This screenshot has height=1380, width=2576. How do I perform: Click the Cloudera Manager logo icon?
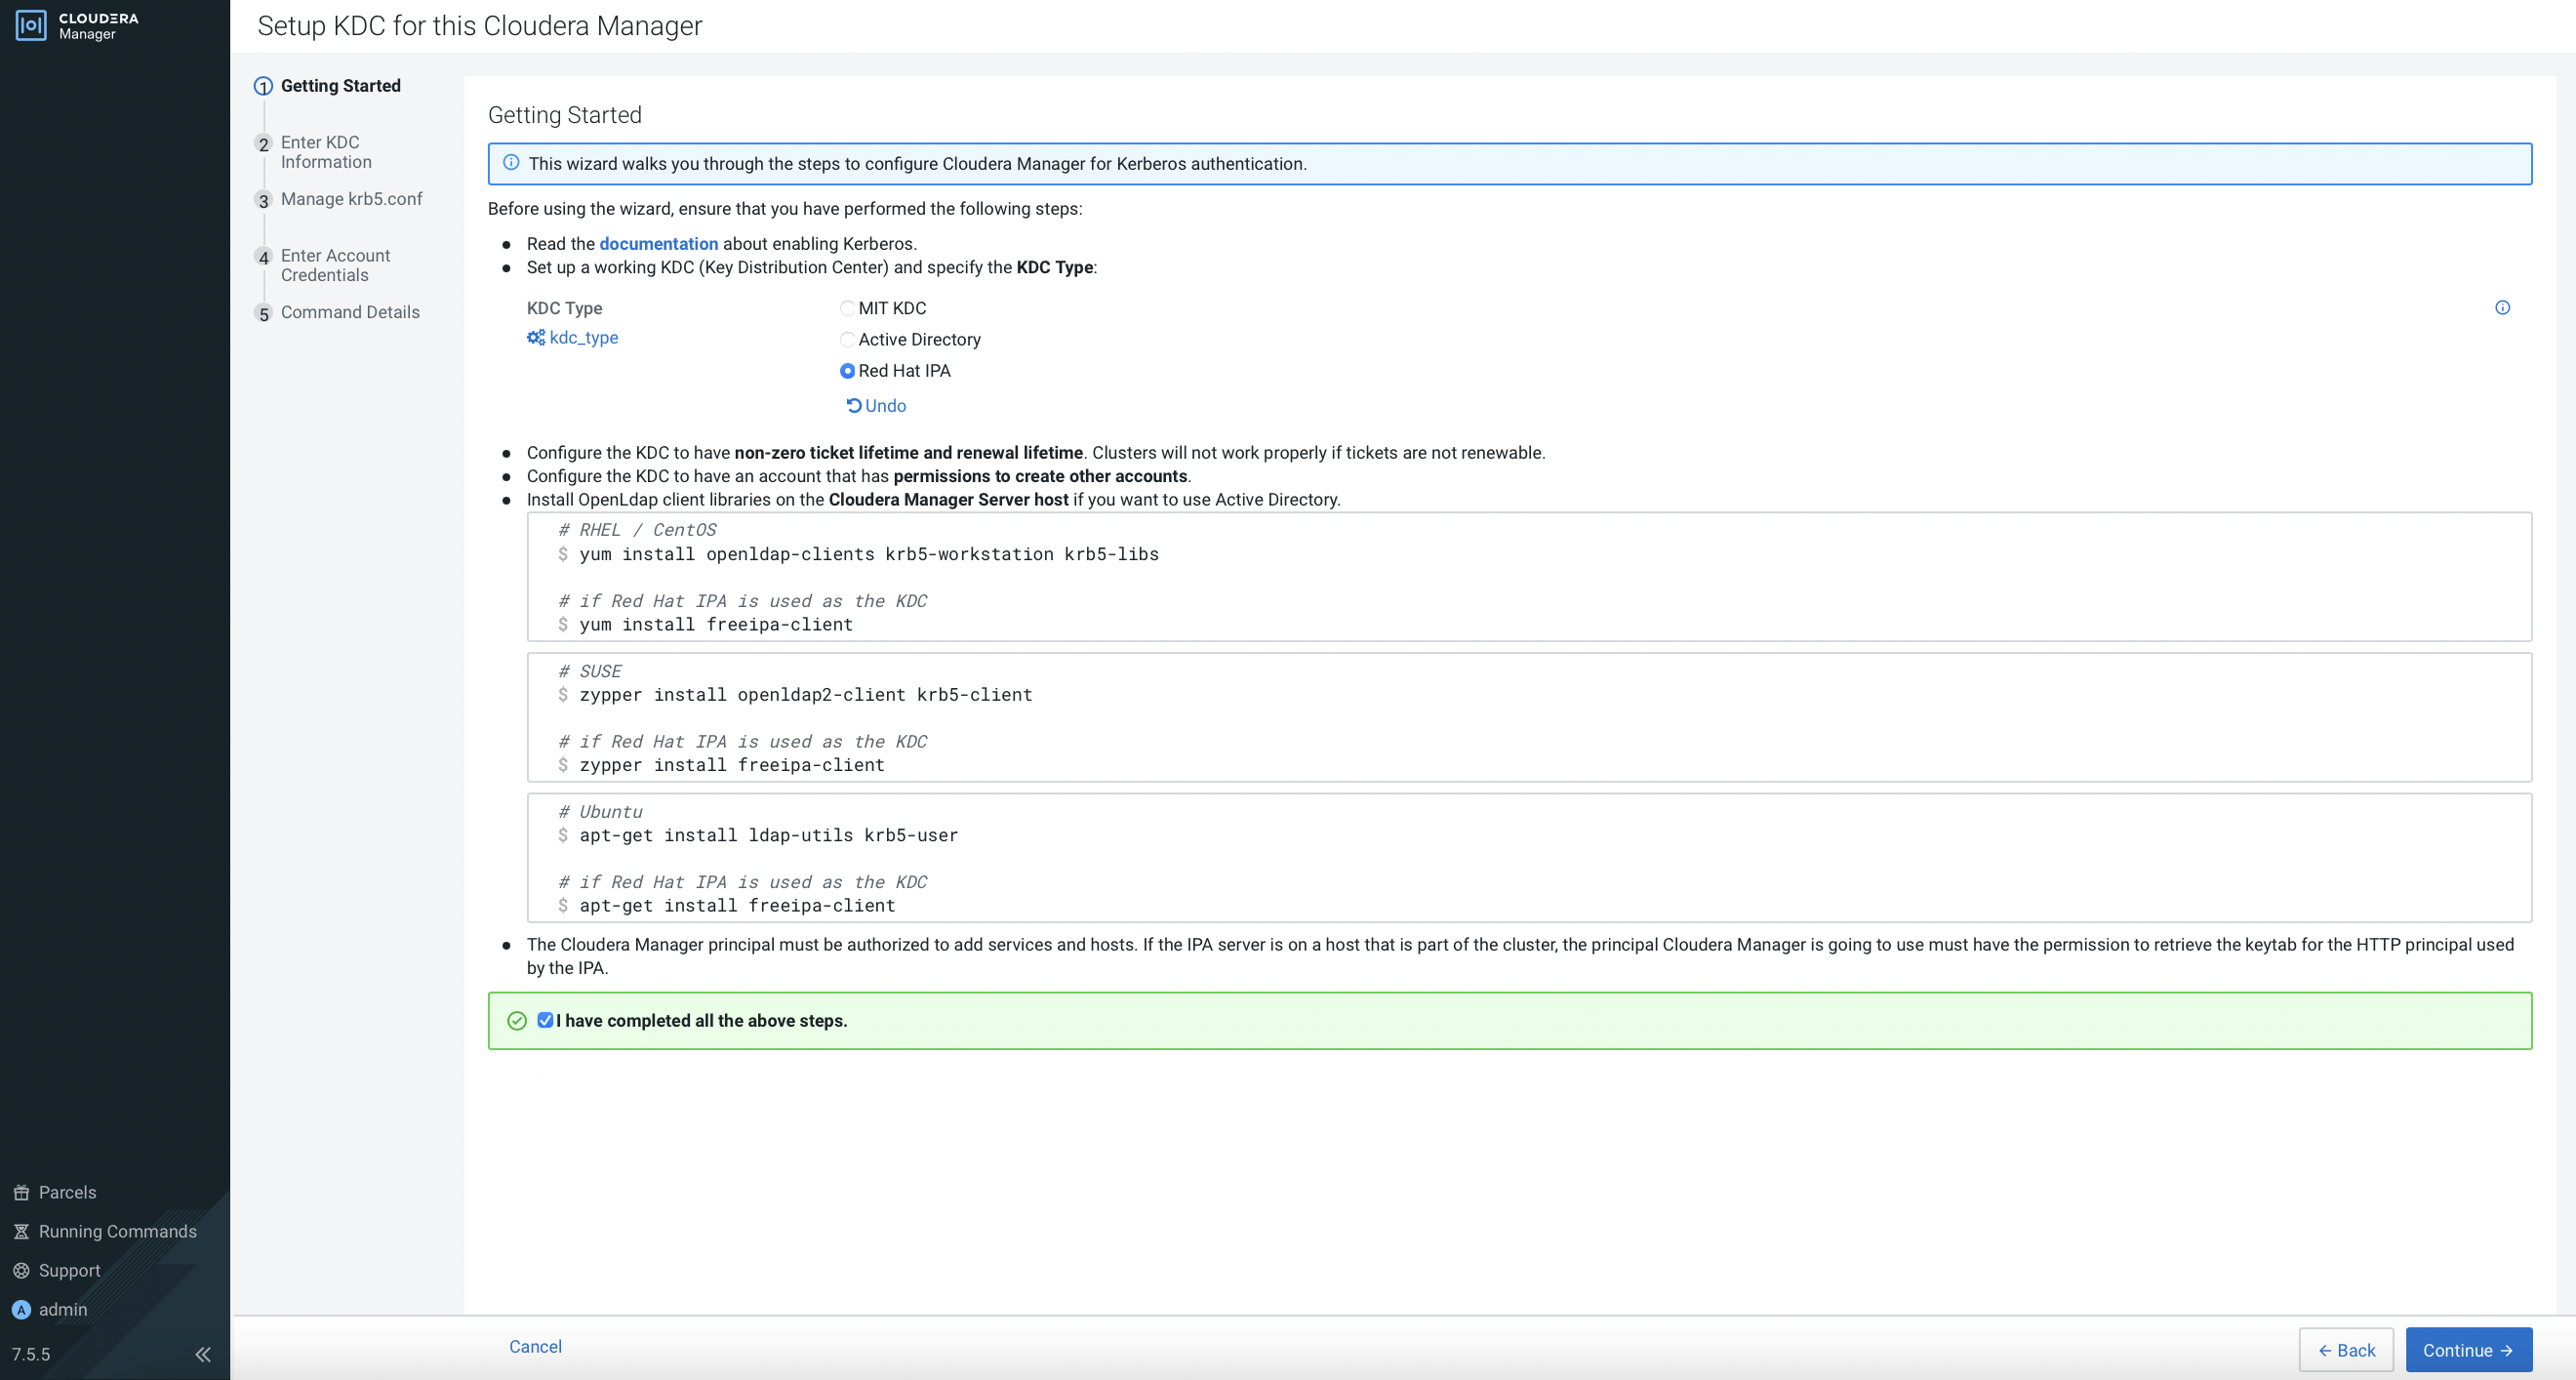point(31,25)
